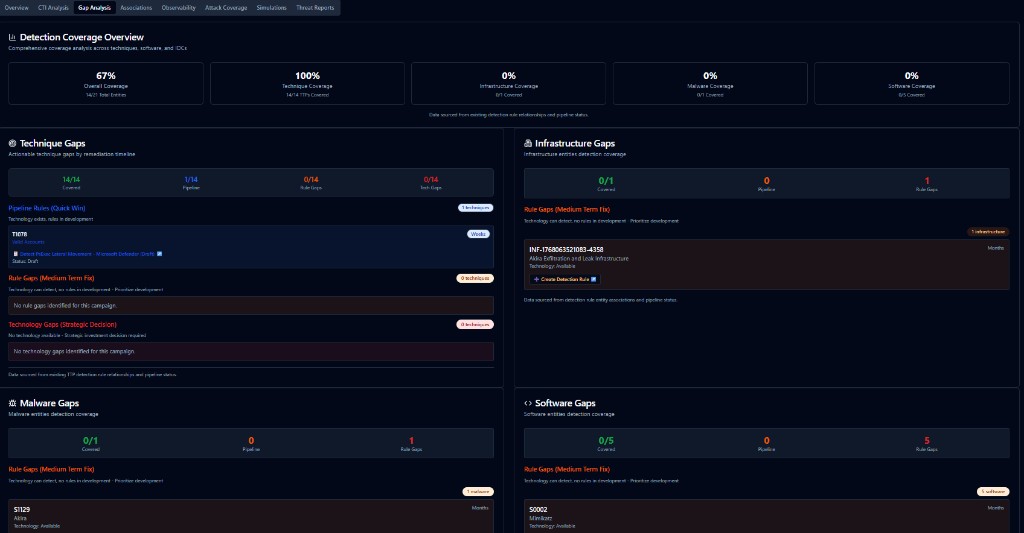Image resolution: width=1024 pixels, height=533 pixels.
Task: Click Technique Gaps Rule Gaps (Medium Term Fix) heading
Action: tap(51, 278)
